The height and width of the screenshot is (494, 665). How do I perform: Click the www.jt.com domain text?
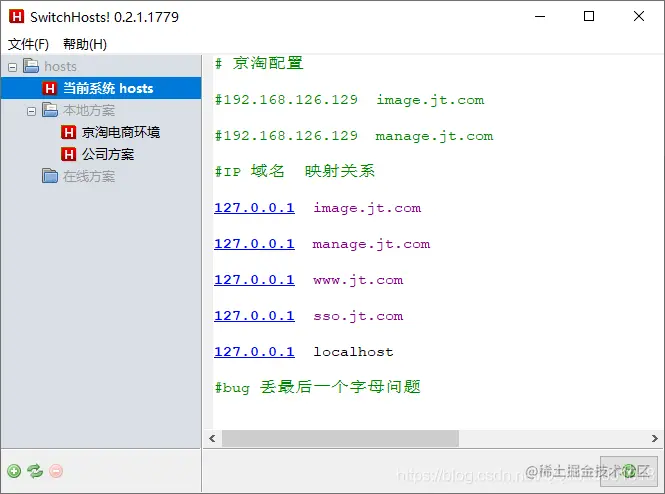[x=358, y=280]
